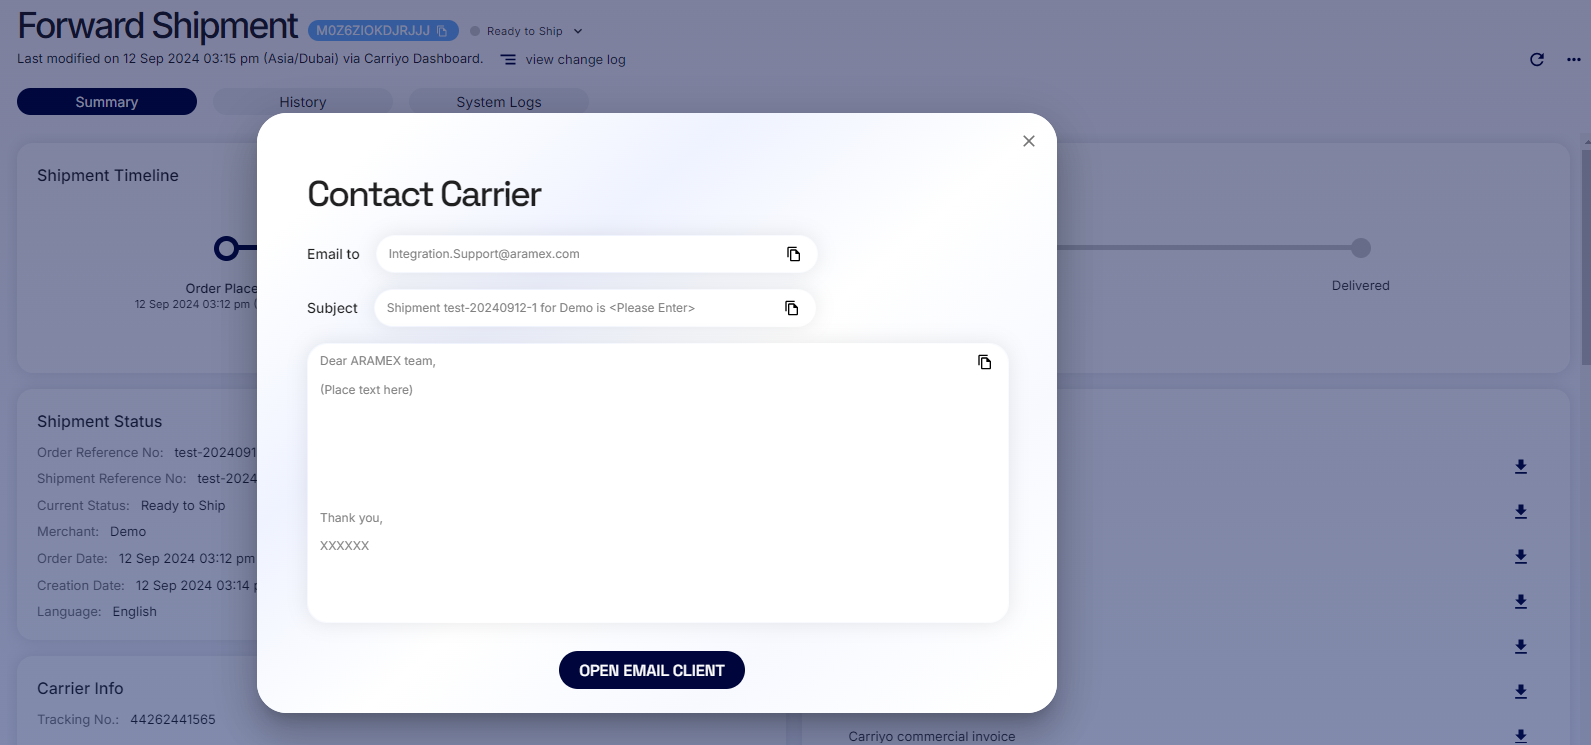Download the Carriyo commercial invoice
The height and width of the screenshot is (745, 1591).
click(x=1520, y=736)
